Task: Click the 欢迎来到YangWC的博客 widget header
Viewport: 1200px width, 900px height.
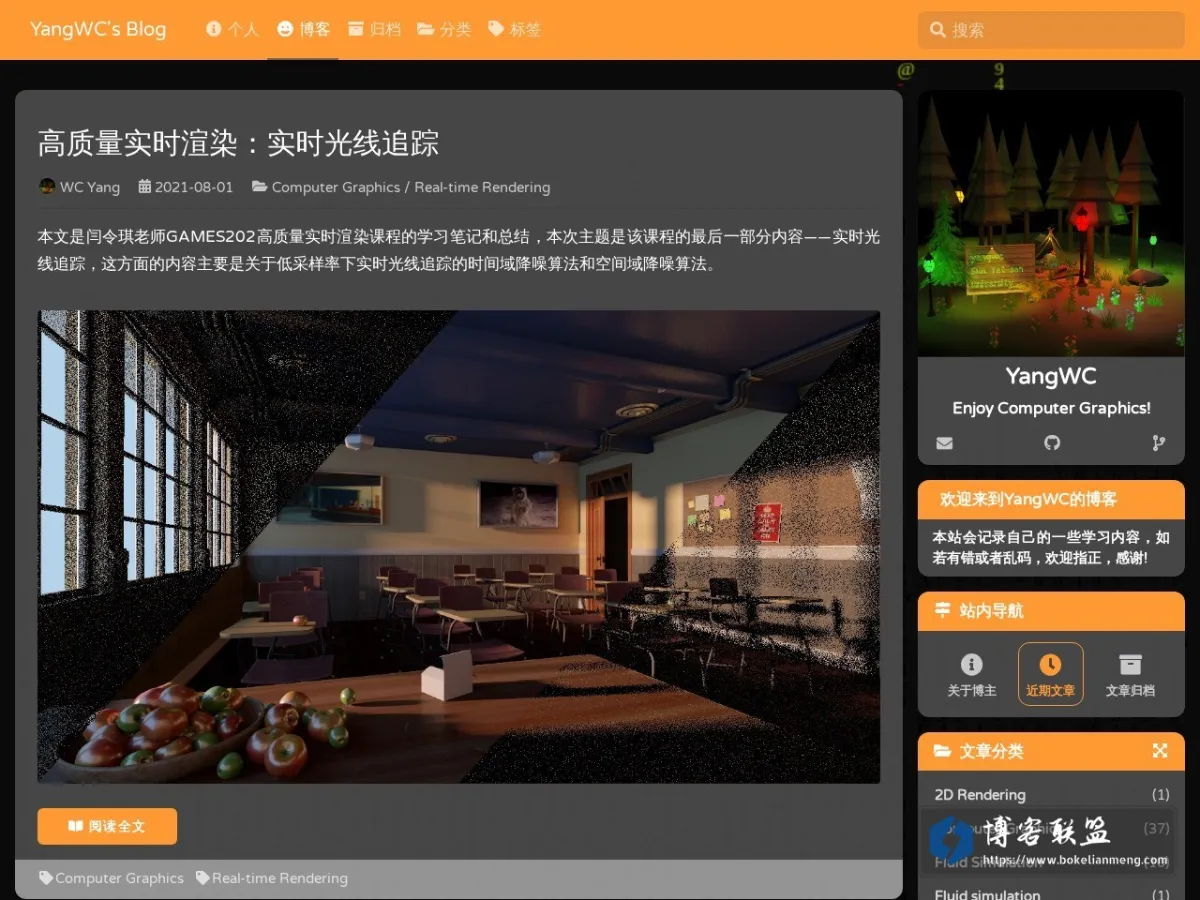Action: click(x=1051, y=499)
